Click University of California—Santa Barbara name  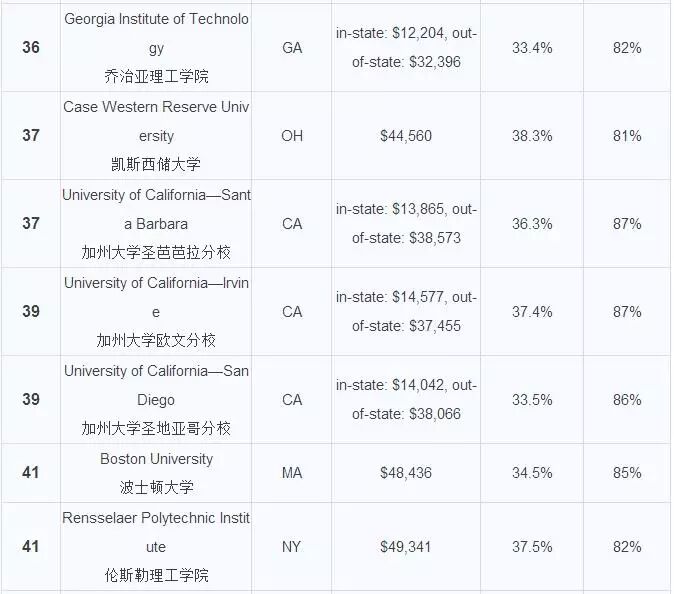click(156, 223)
